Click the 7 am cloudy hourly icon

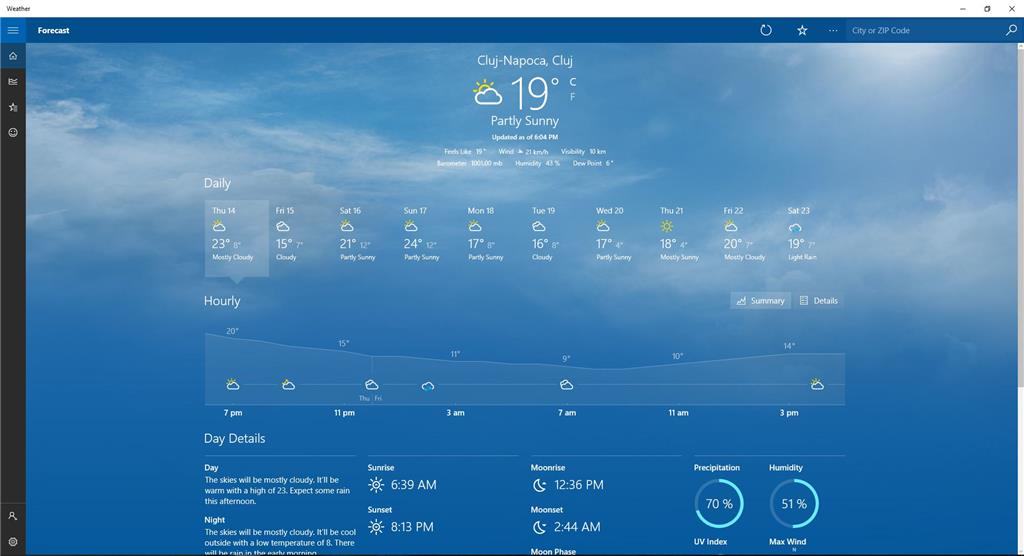[x=566, y=385]
